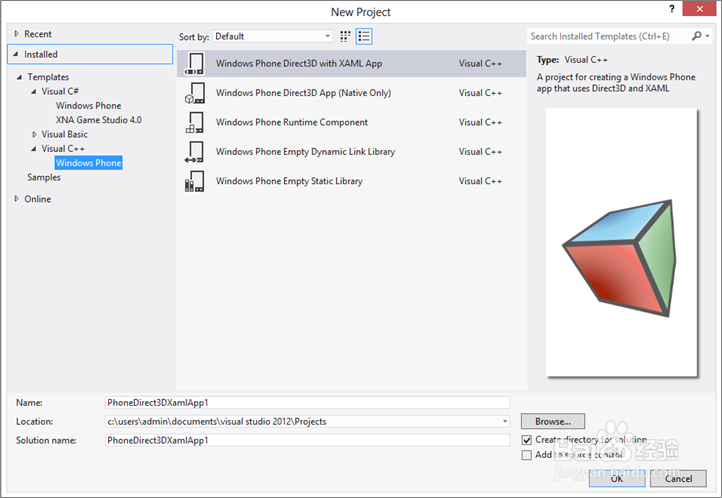Expand the Recent section
The height and width of the screenshot is (498, 722).
pyautogui.click(x=17, y=34)
